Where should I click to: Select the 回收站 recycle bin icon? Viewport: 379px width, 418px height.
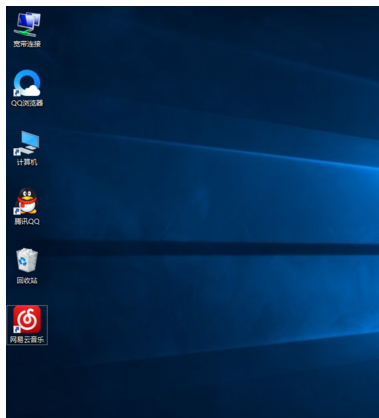click(27, 260)
